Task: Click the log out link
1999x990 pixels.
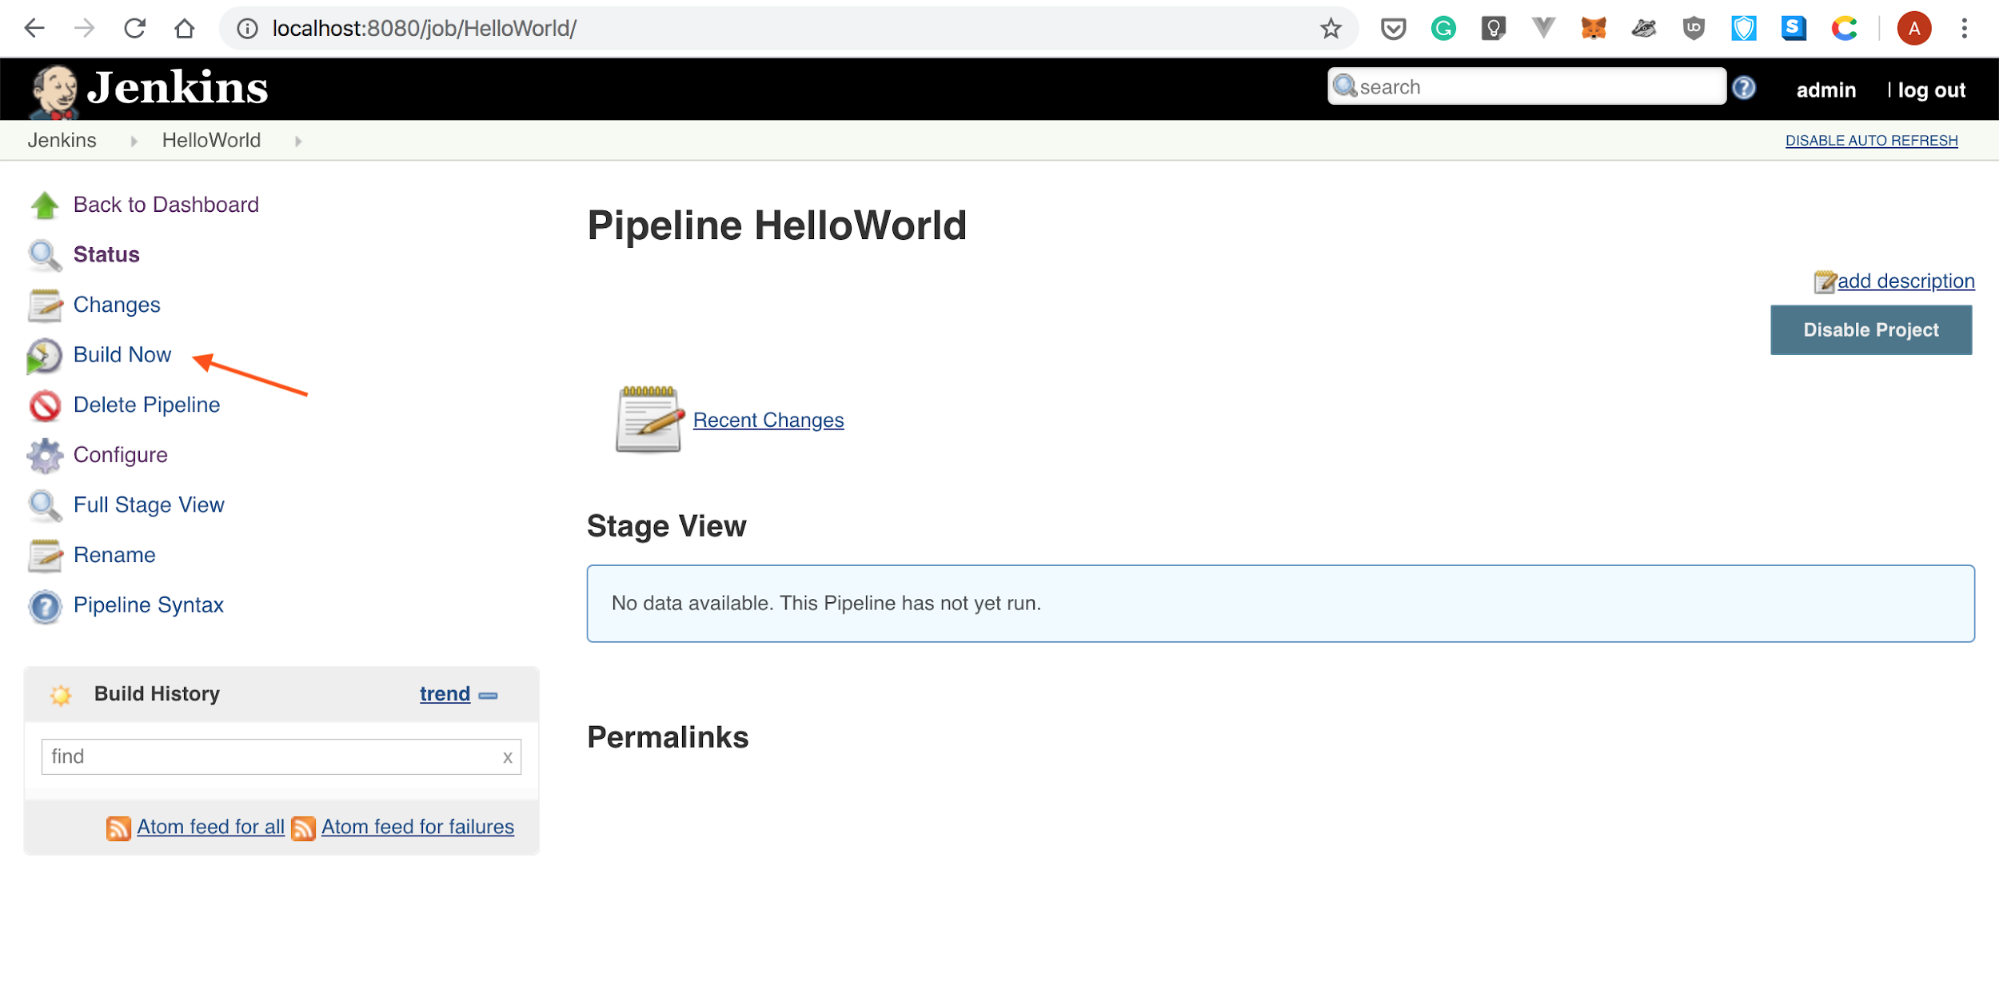Action: (x=1931, y=90)
